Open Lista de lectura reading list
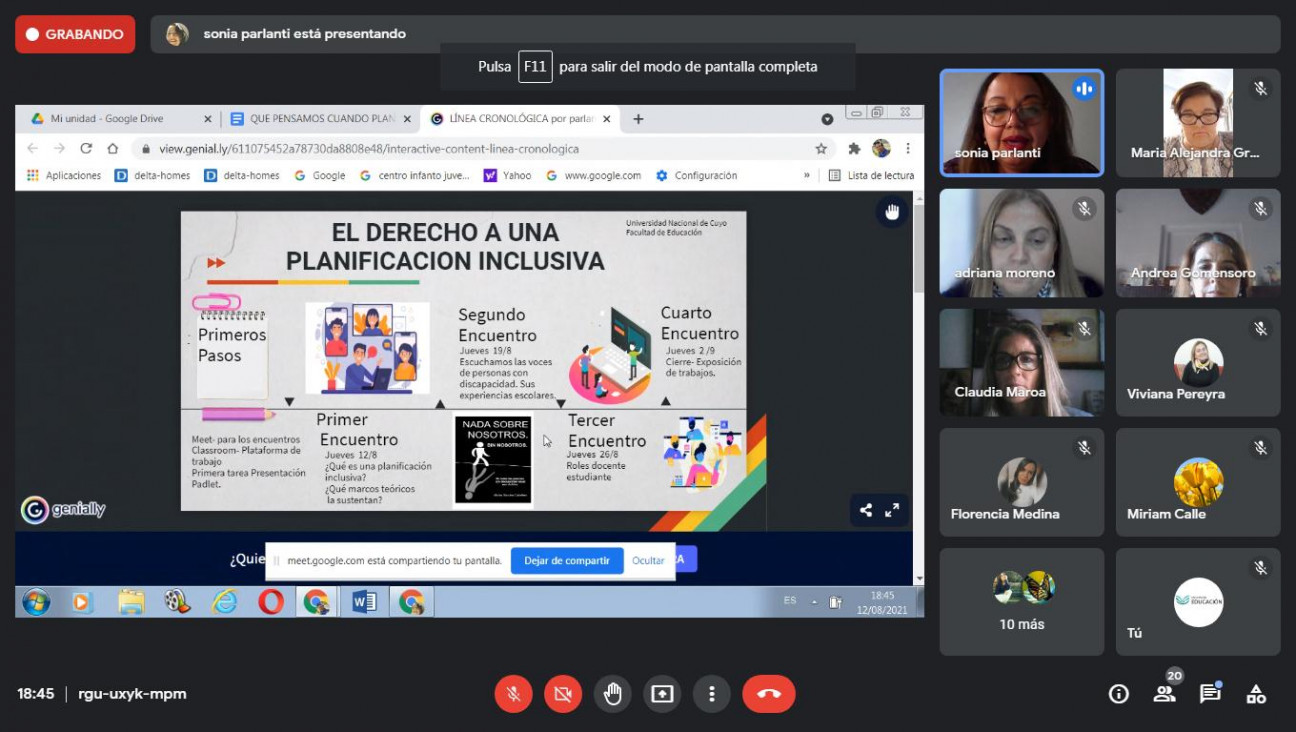 pos(871,175)
